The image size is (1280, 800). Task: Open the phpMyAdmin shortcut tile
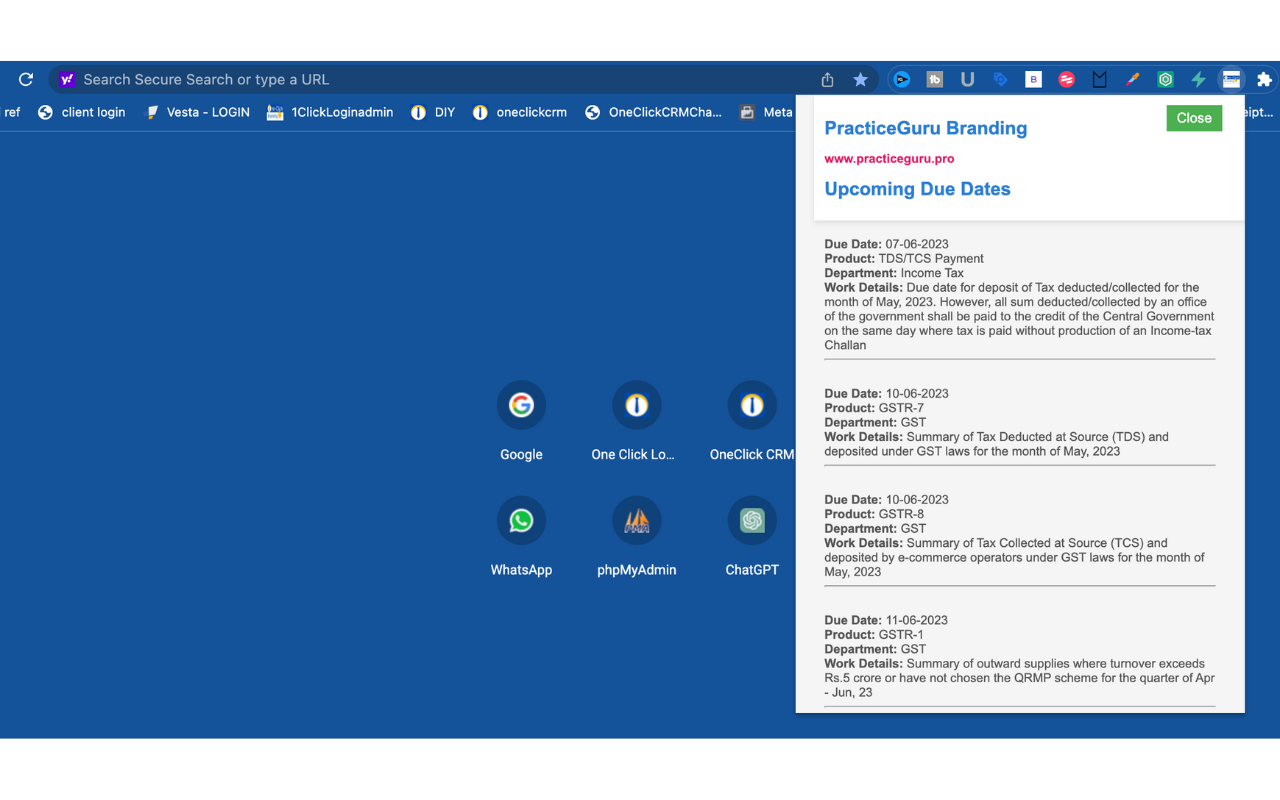point(636,537)
